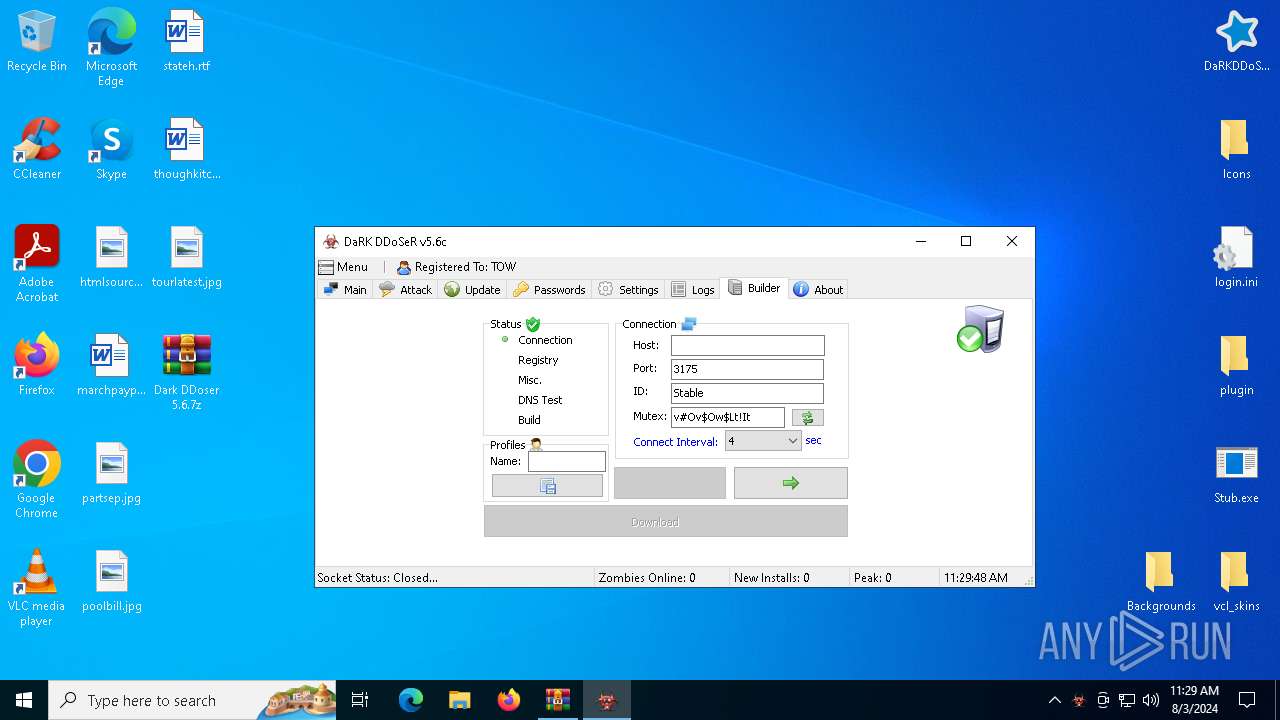The height and width of the screenshot is (720, 1280).
Task: Click the Mutex input field
Action: 727,417
